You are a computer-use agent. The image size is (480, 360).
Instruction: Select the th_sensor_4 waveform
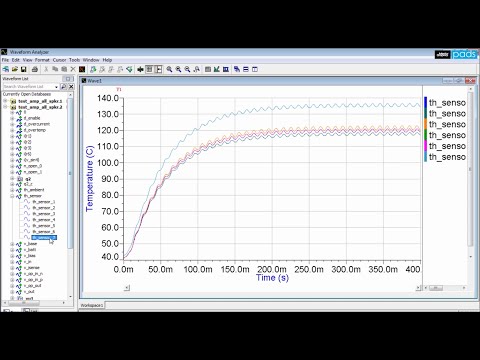44,220
